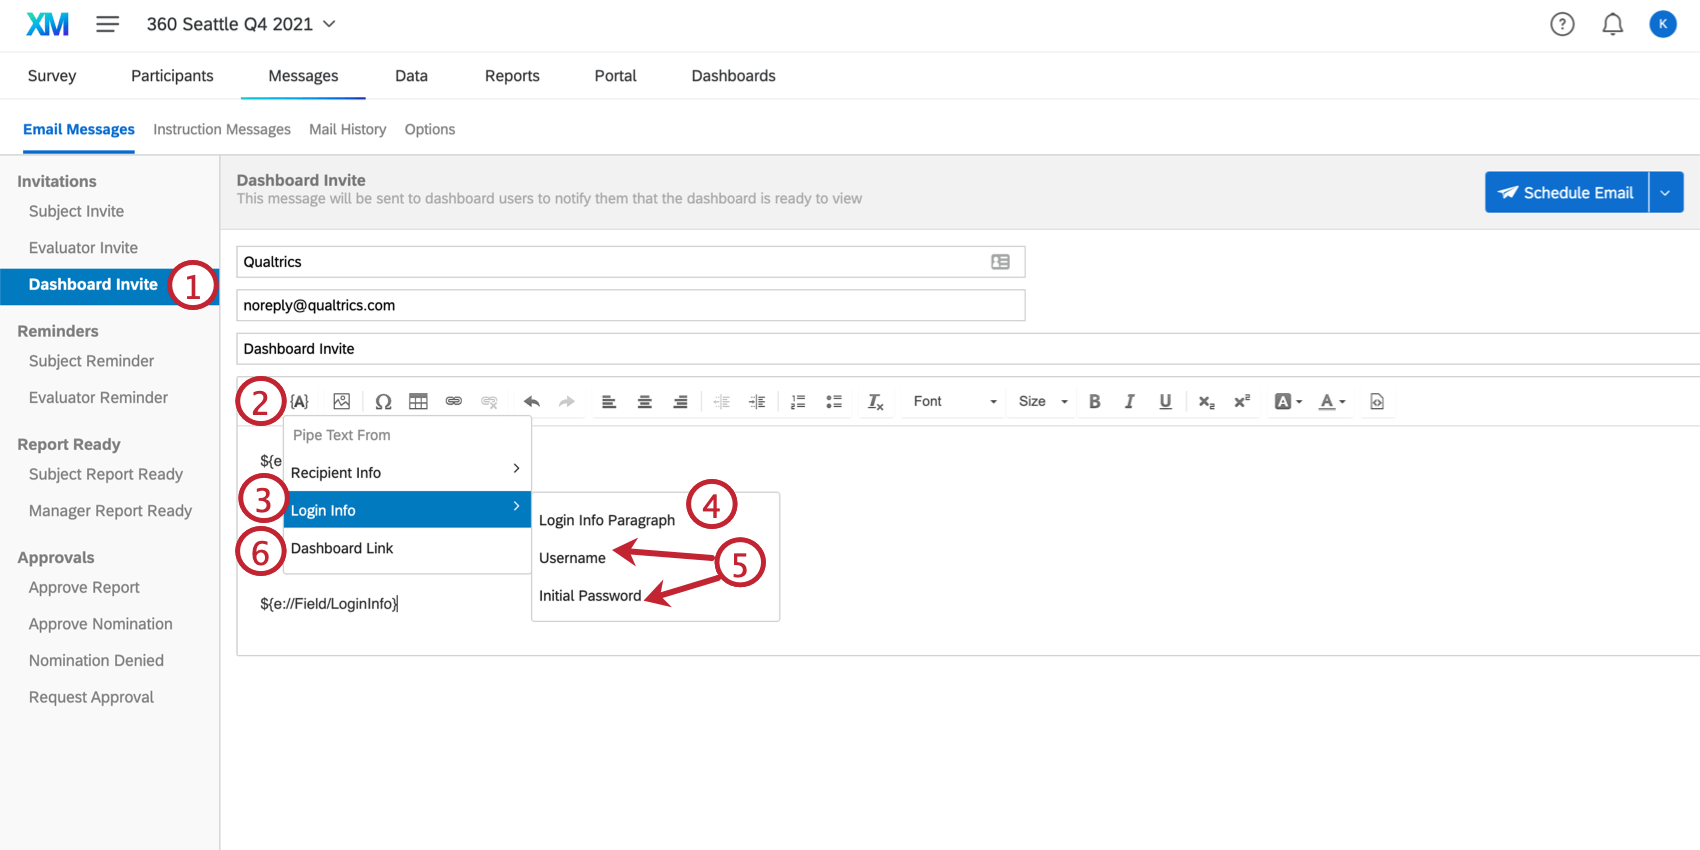Insert an image into the message
The height and width of the screenshot is (850, 1700).
[x=342, y=402]
